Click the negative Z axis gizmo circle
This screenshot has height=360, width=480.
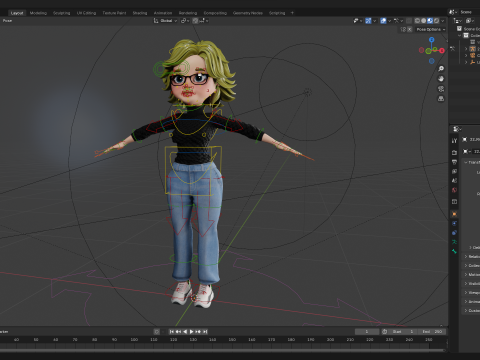coord(432,61)
